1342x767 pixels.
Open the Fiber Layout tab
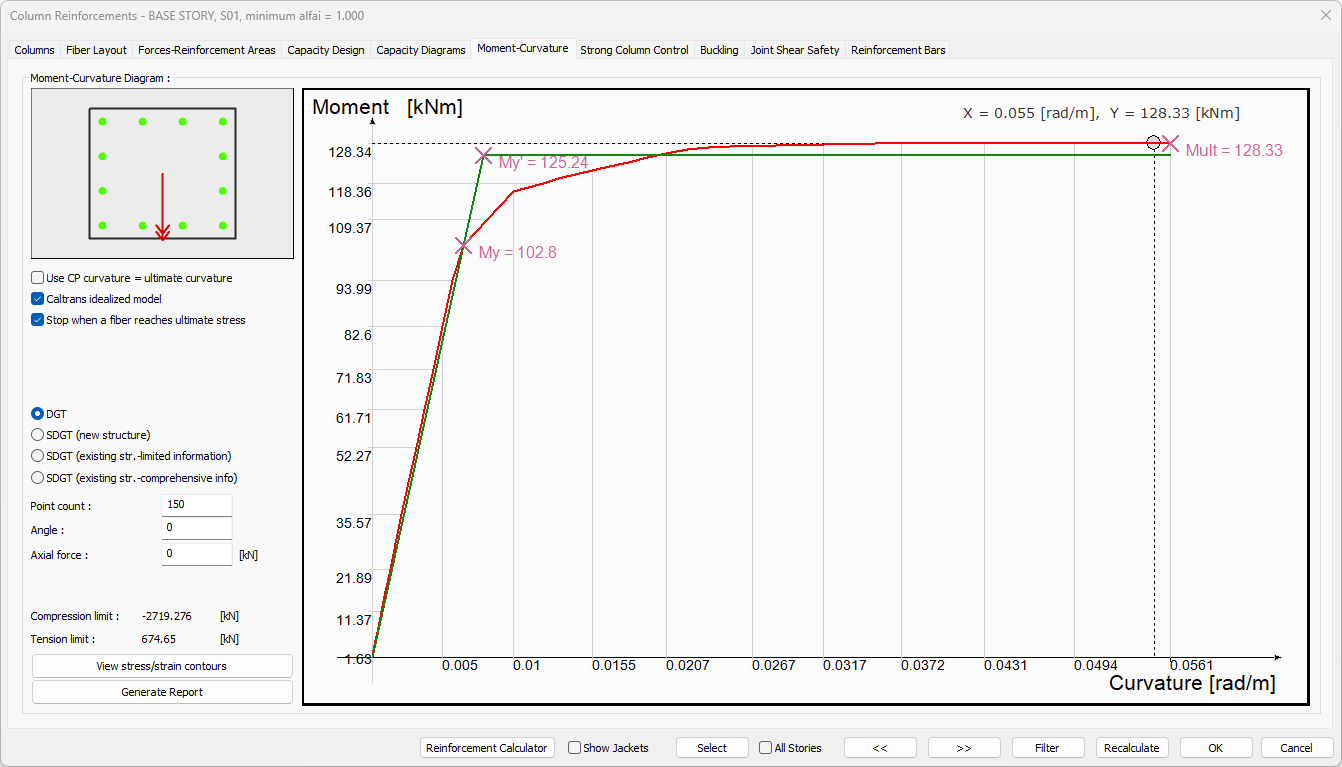(96, 50)
